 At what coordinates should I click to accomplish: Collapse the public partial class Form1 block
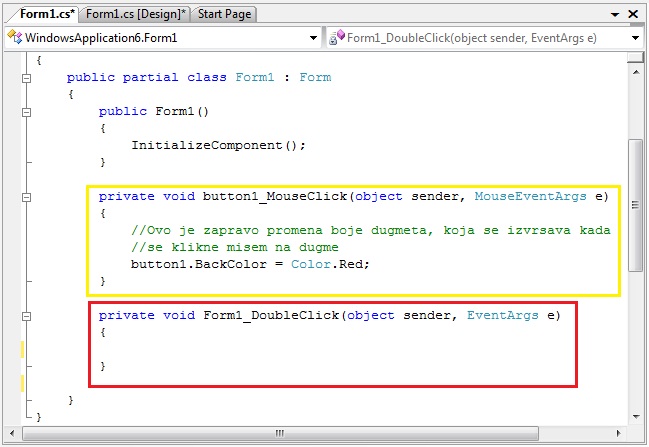(26, 78)
